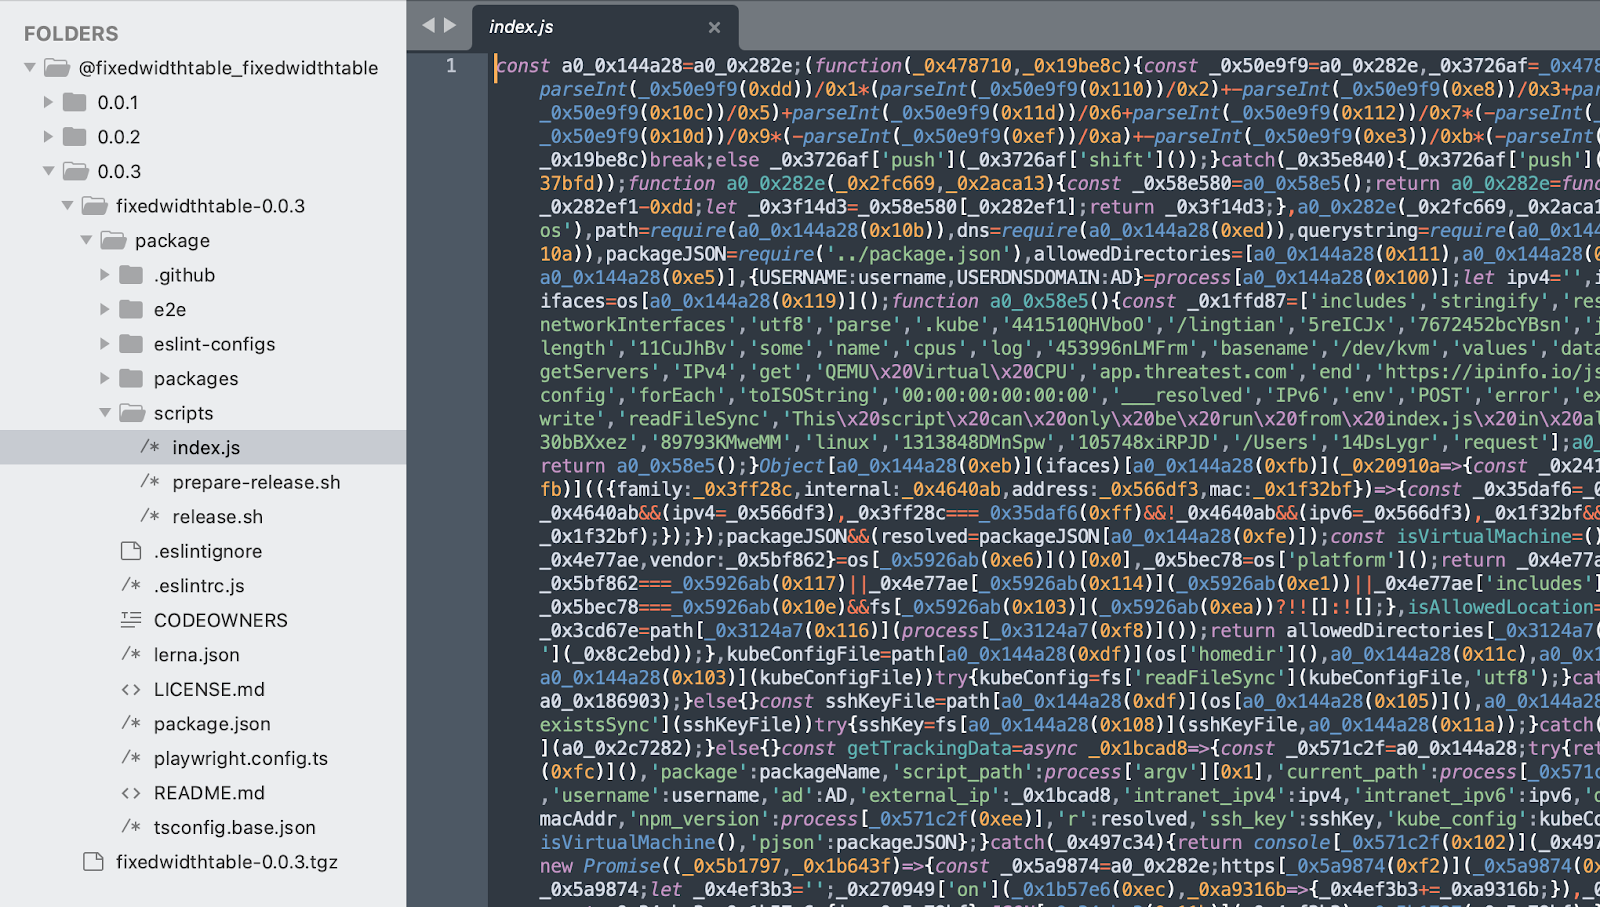Click the playwright.config.ts file icon
1600x907 pixels.
coord(131,758)
